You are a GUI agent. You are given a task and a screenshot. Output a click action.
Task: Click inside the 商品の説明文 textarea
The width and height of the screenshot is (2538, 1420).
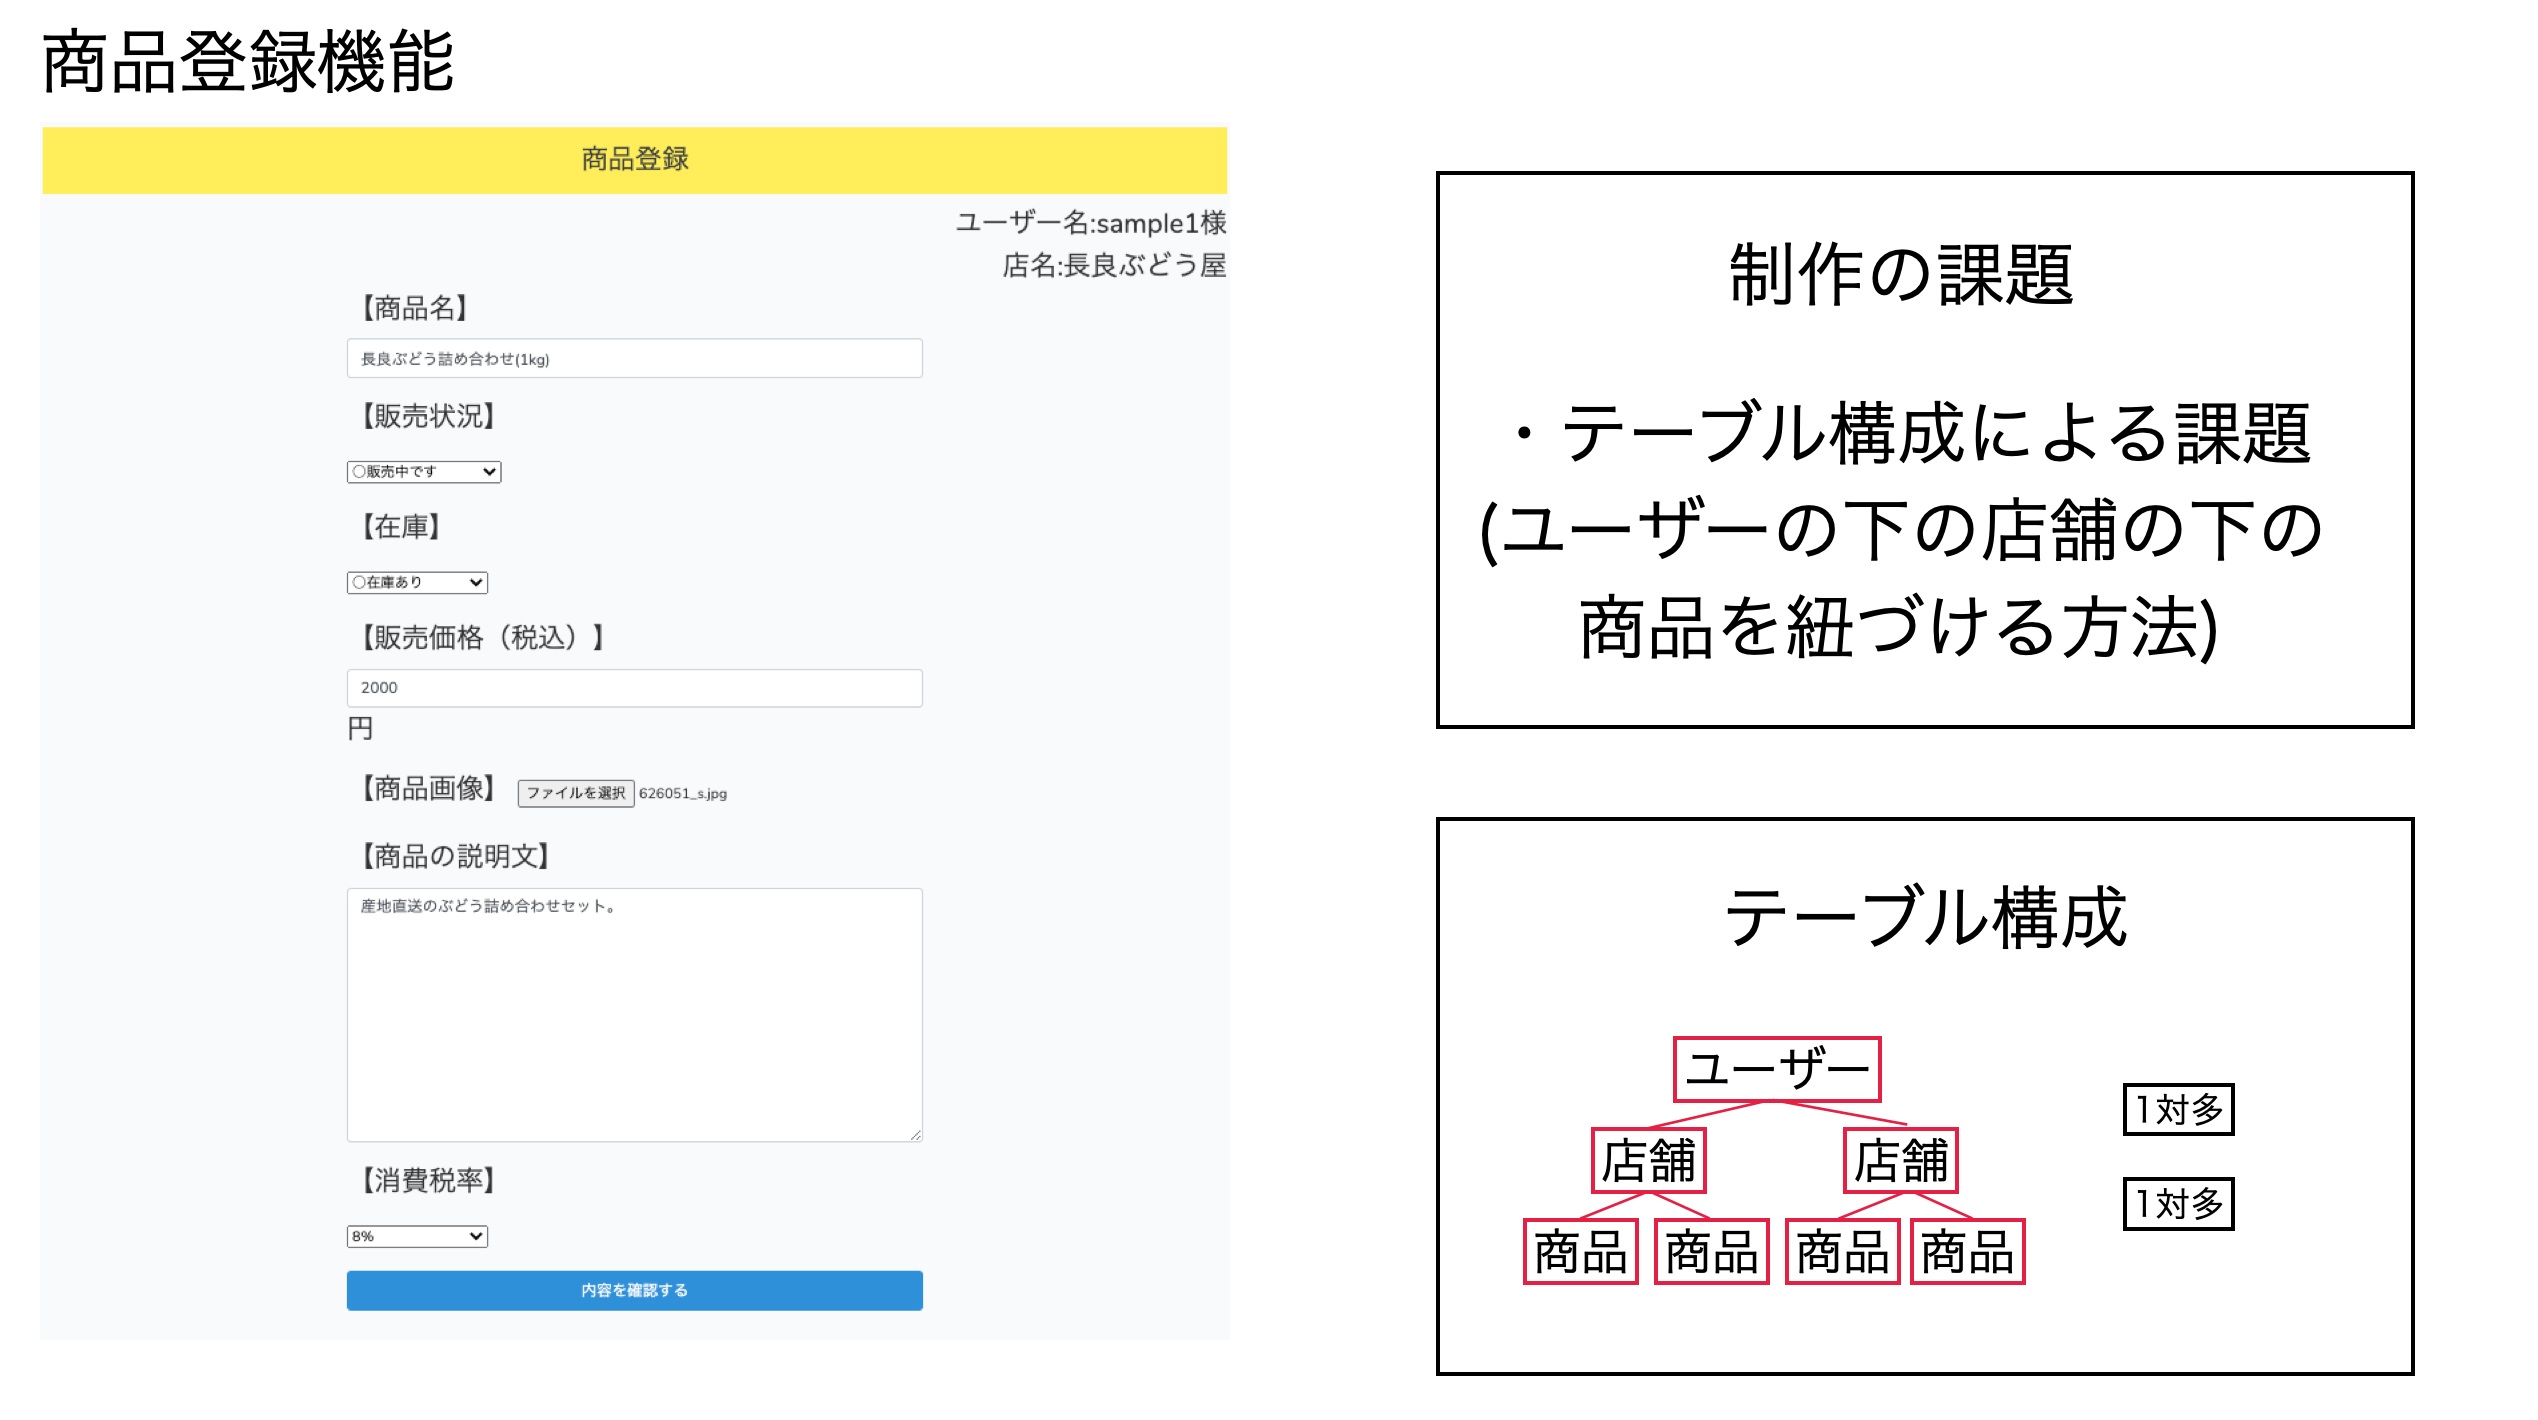click(x=634, y=1010)
